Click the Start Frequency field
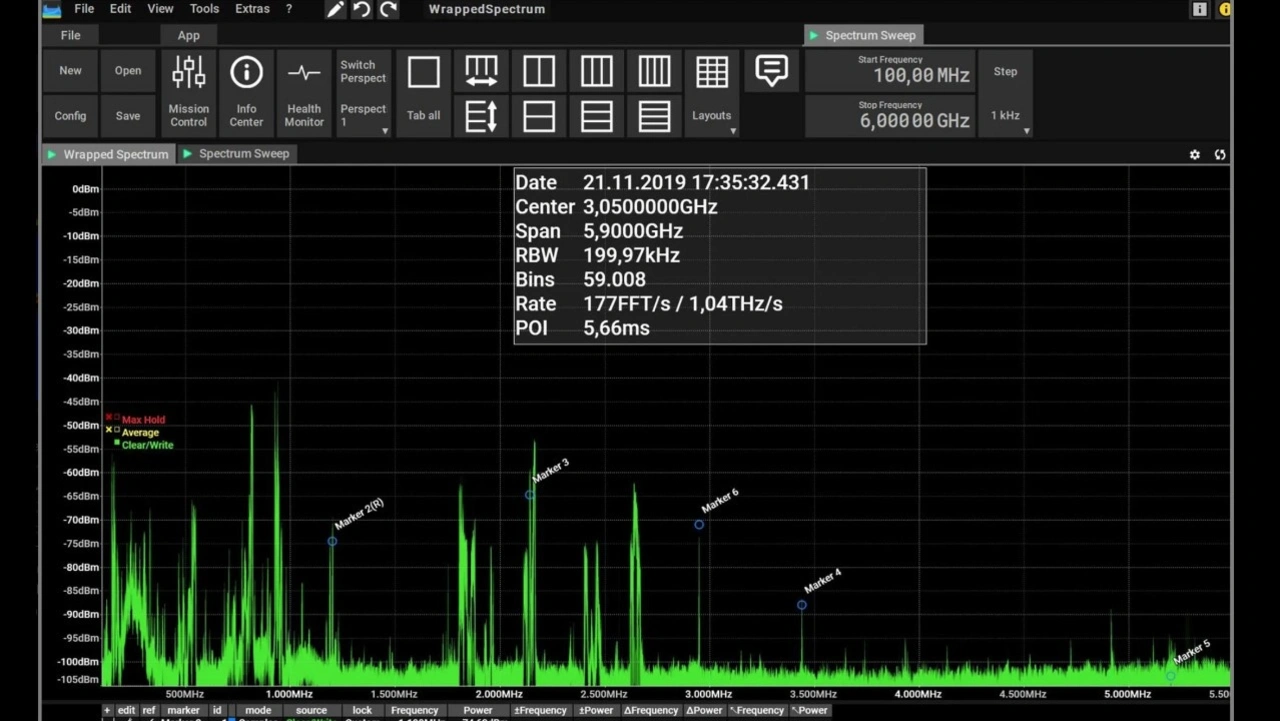Viewport: 1280px width, 721px height. (890, 71)
